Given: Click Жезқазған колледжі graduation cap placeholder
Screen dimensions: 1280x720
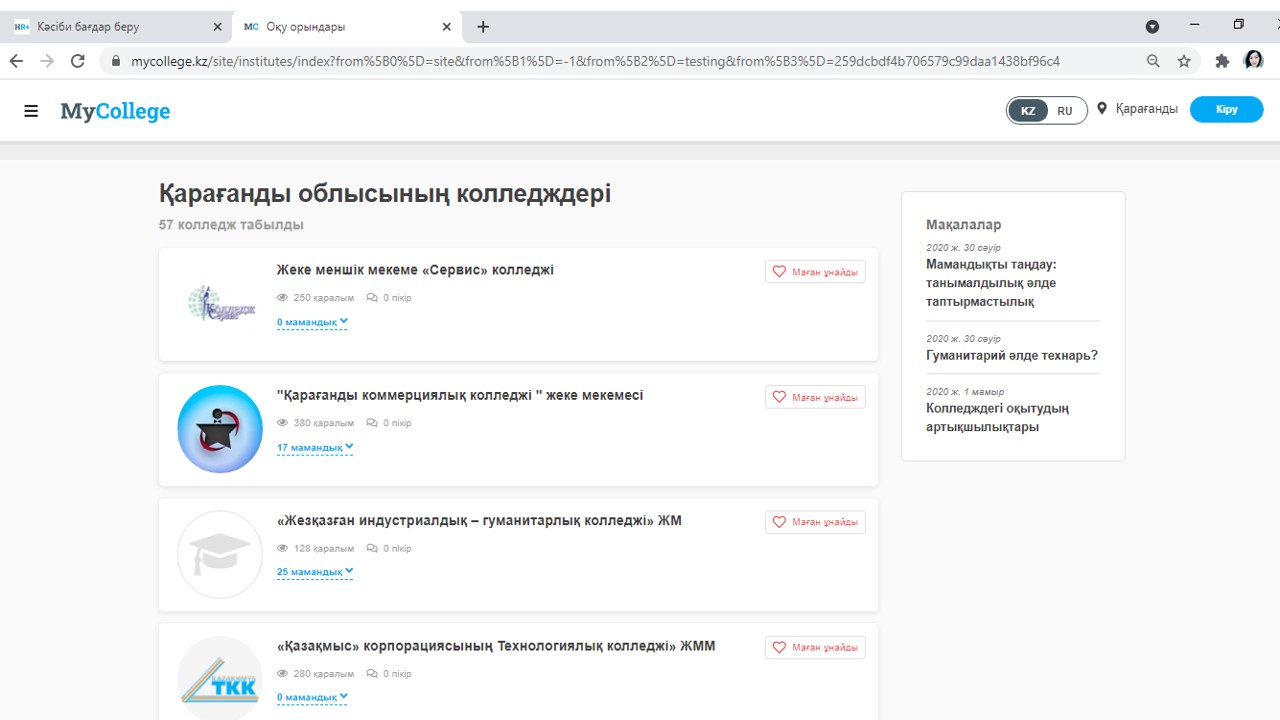Looking at the screenshot, I should tap(220, 554).
